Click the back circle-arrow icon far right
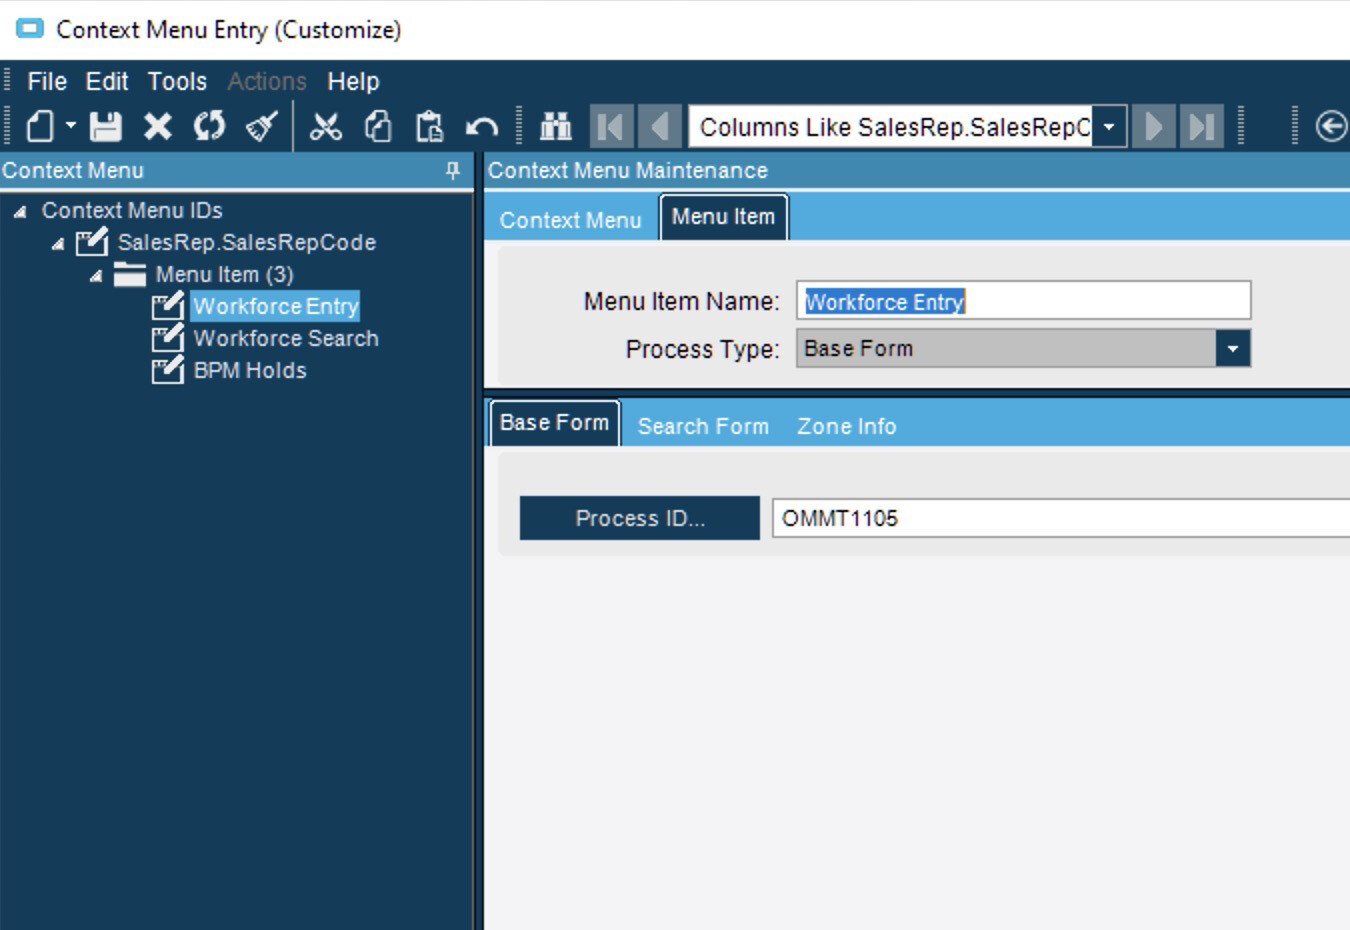Image resolution: width=1350 pixels, height=930 pixels. 1329,127
